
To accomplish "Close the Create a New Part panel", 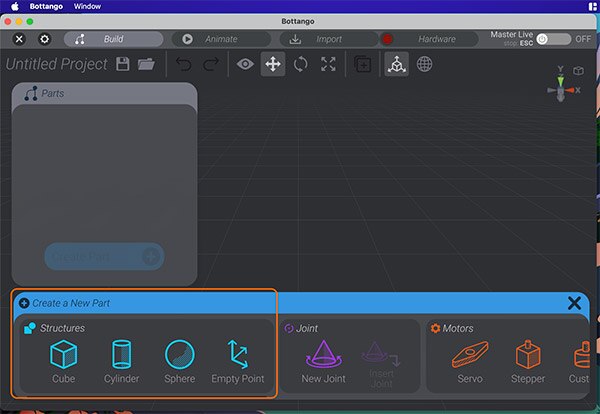I will pyautogui.click(x=574, y=303).
